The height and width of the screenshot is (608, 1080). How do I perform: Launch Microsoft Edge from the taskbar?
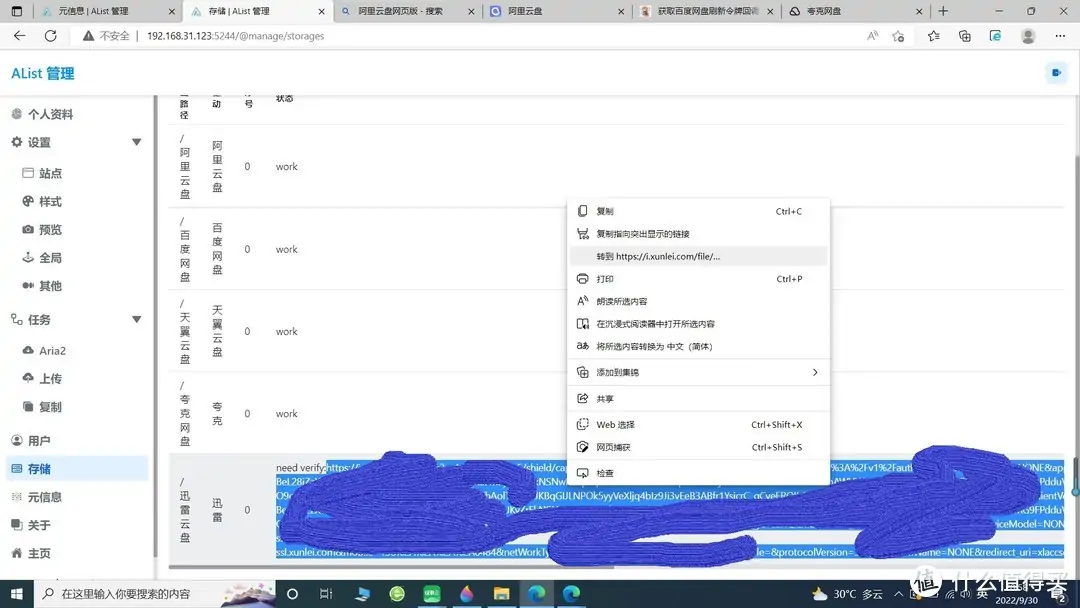coord(537,594)
